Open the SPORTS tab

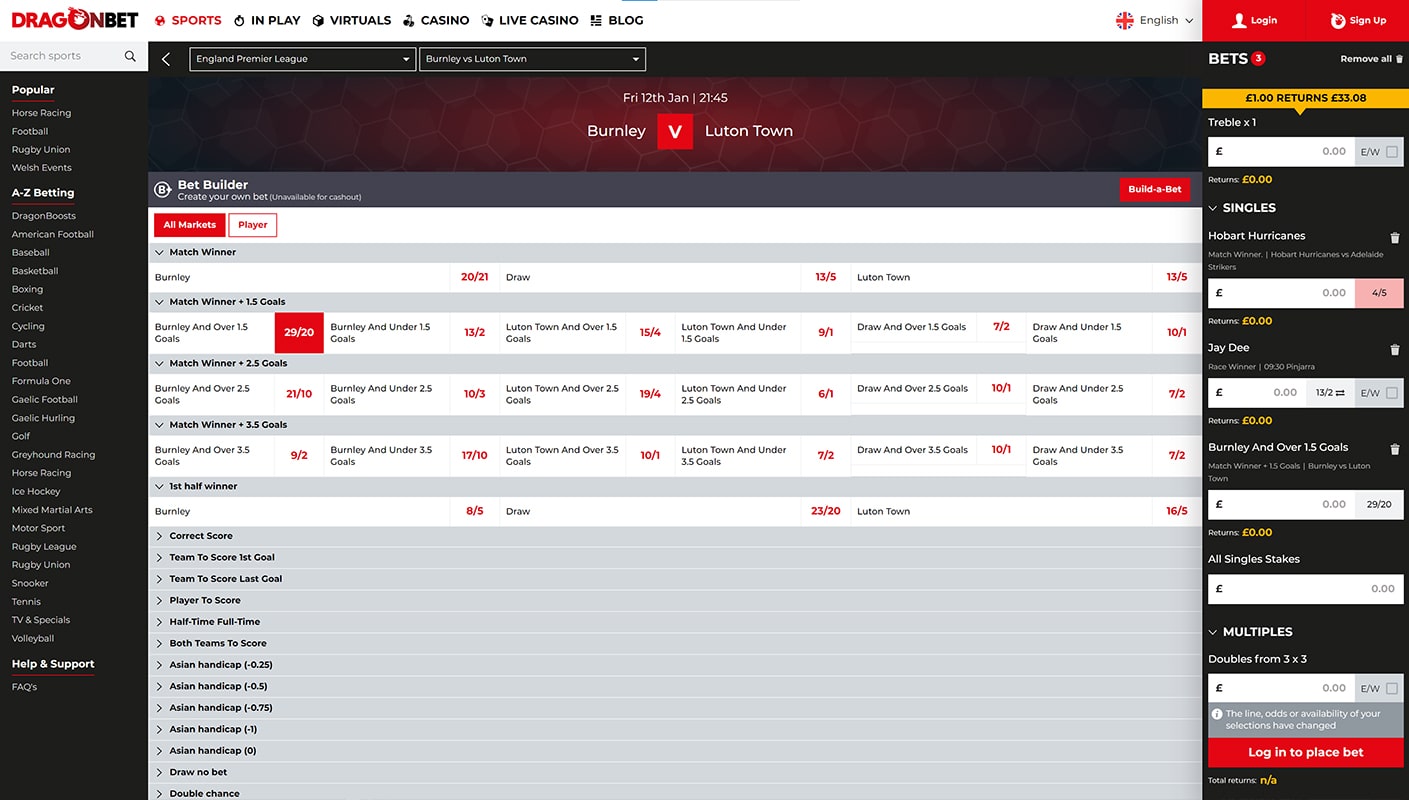click(188, 20)
